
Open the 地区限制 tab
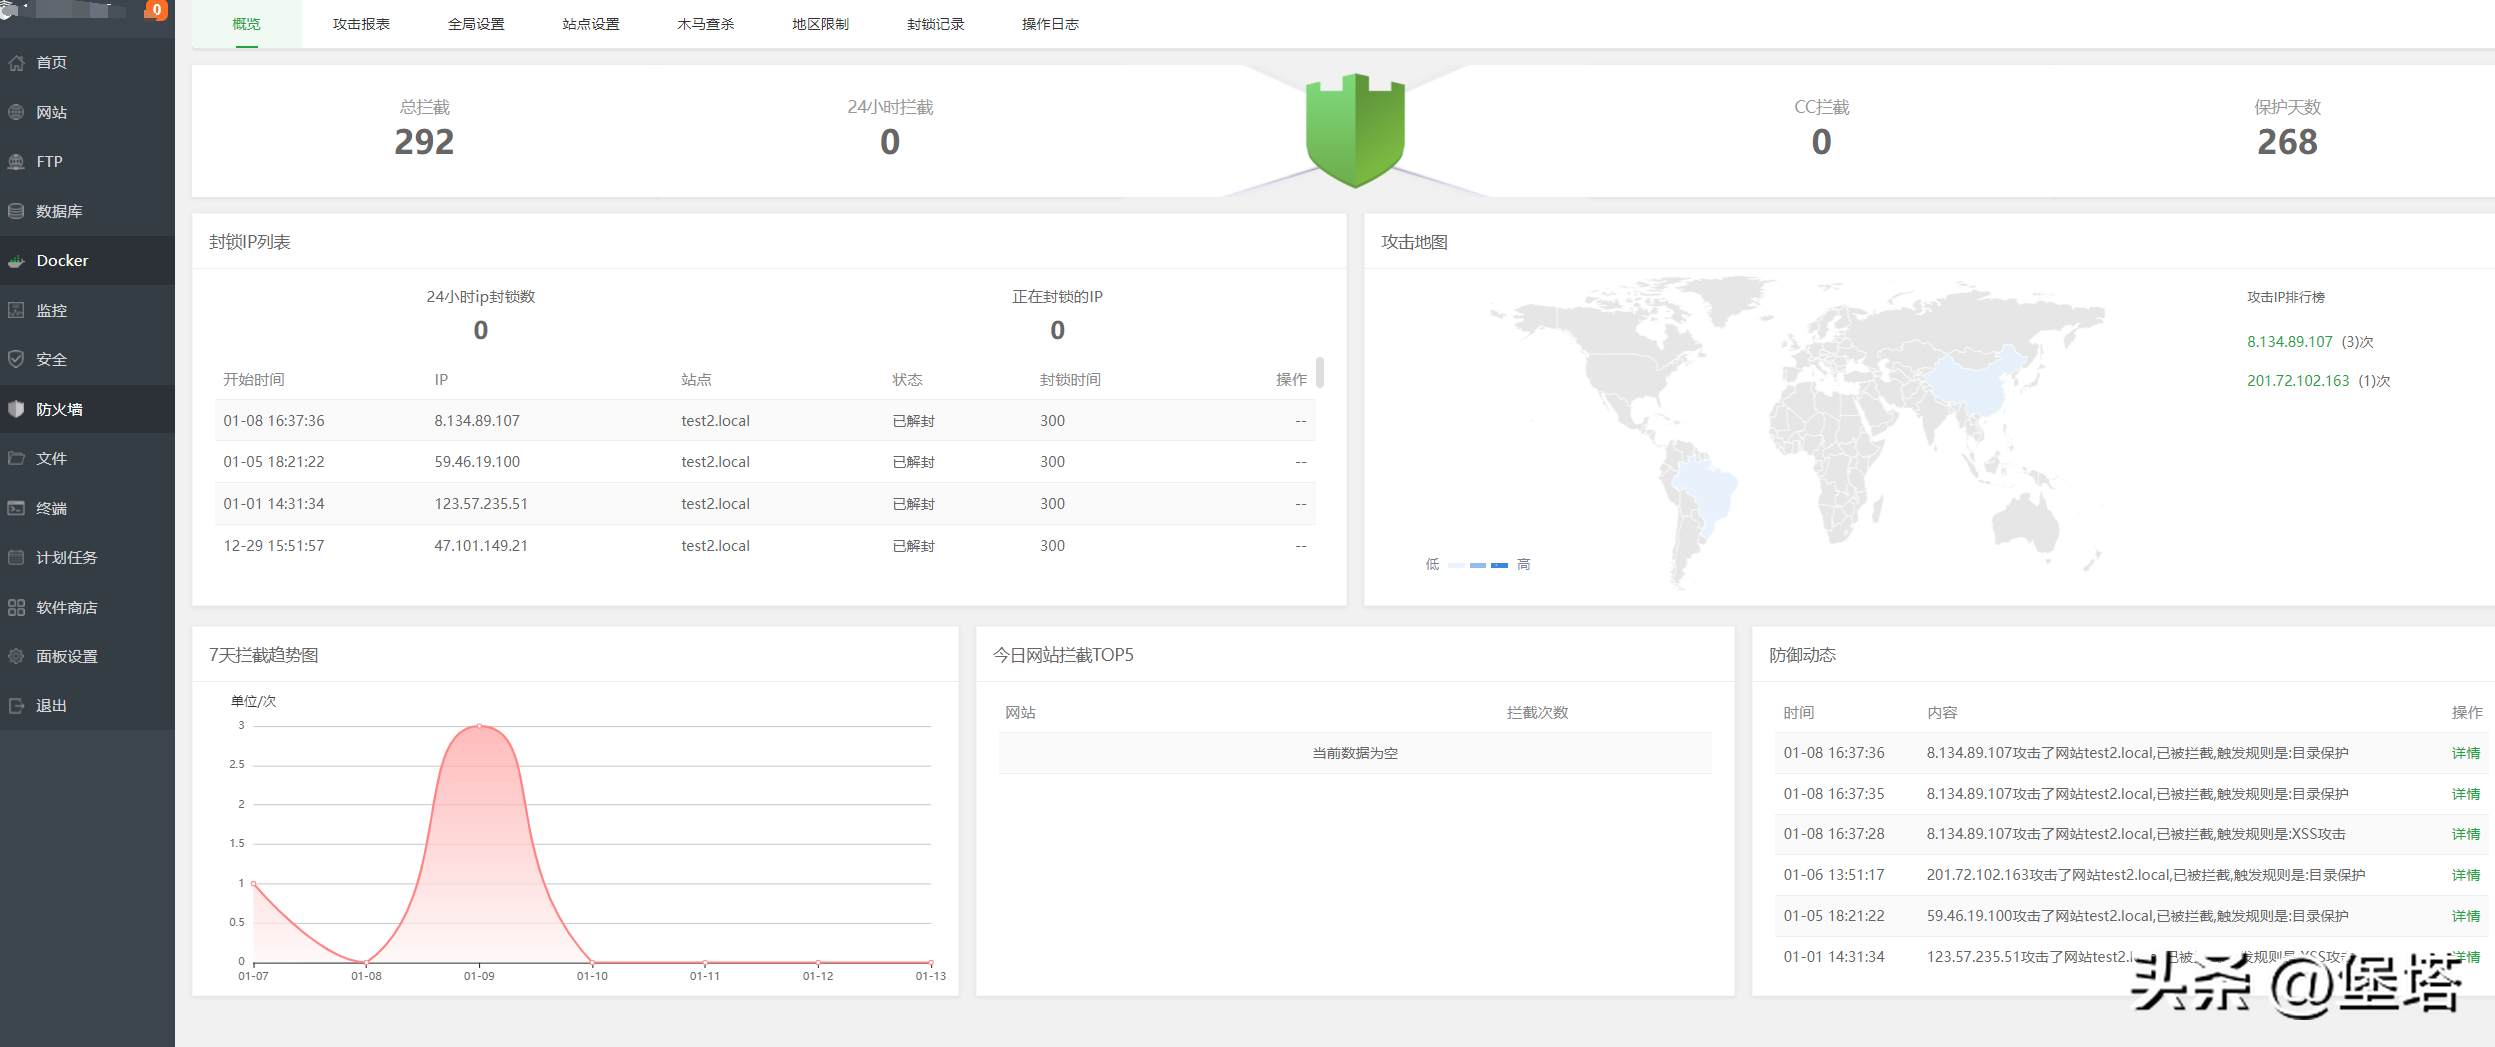[821, 24]
